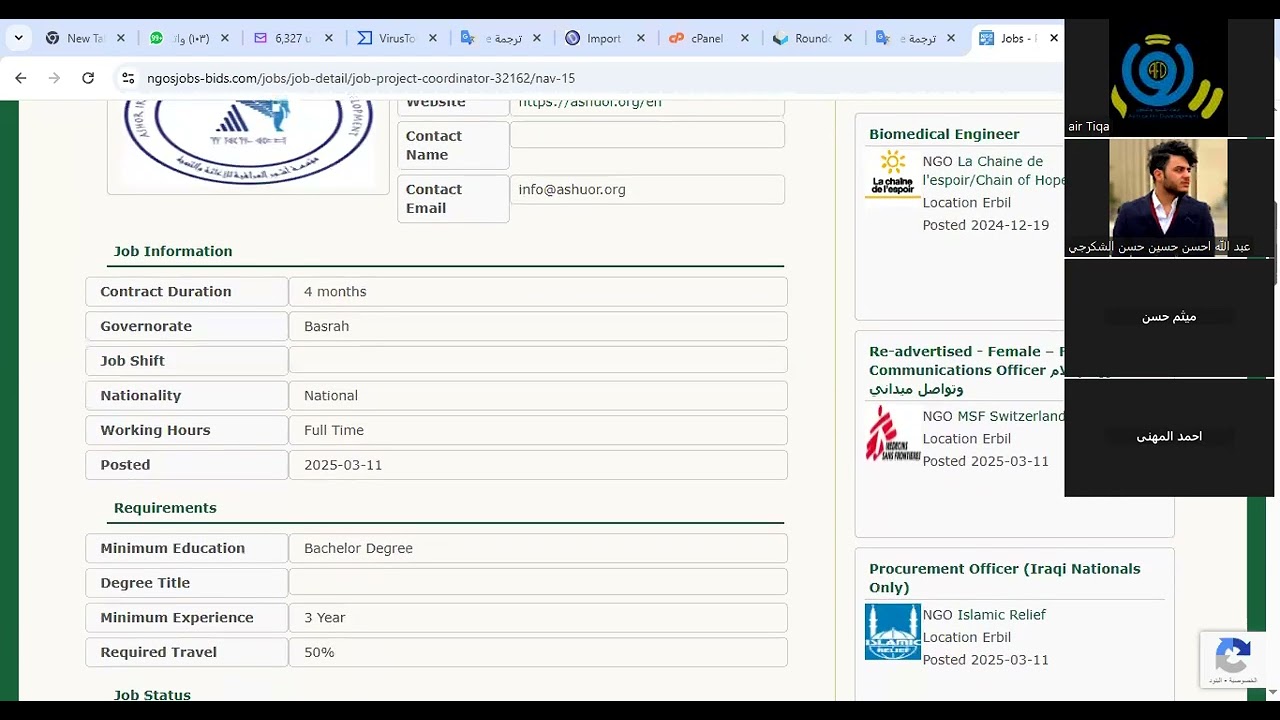Click the Job Information section heading
The width and height of the screenshot is (1280, 720).
click(x=173, y=251)
